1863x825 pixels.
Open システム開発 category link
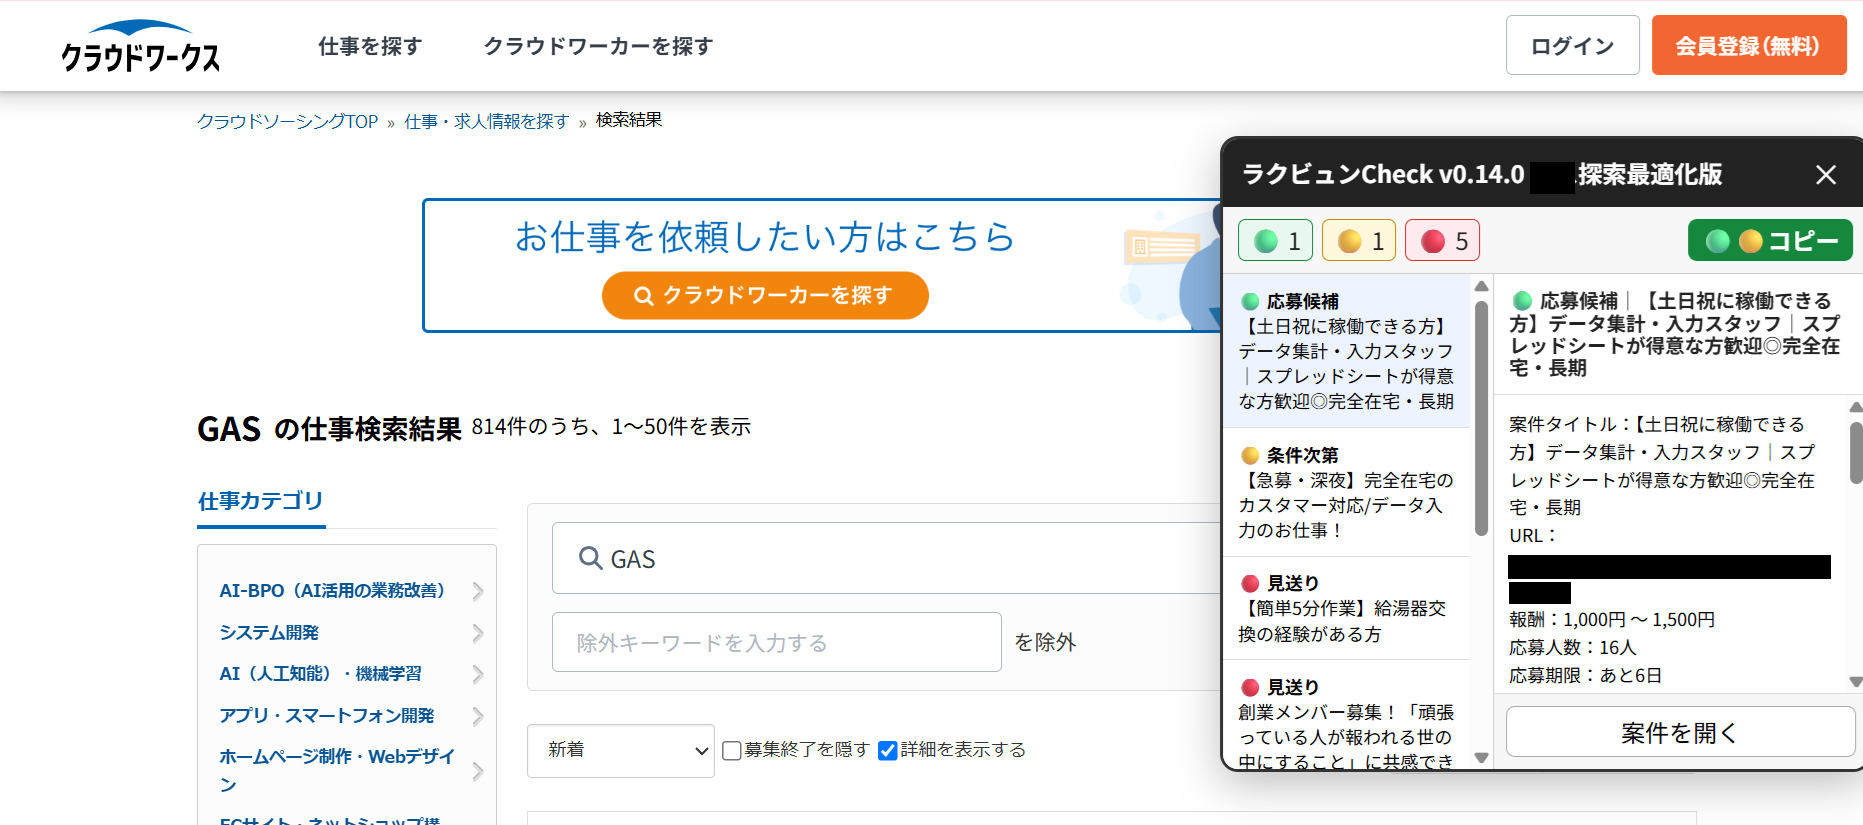(x=269, y=633)
